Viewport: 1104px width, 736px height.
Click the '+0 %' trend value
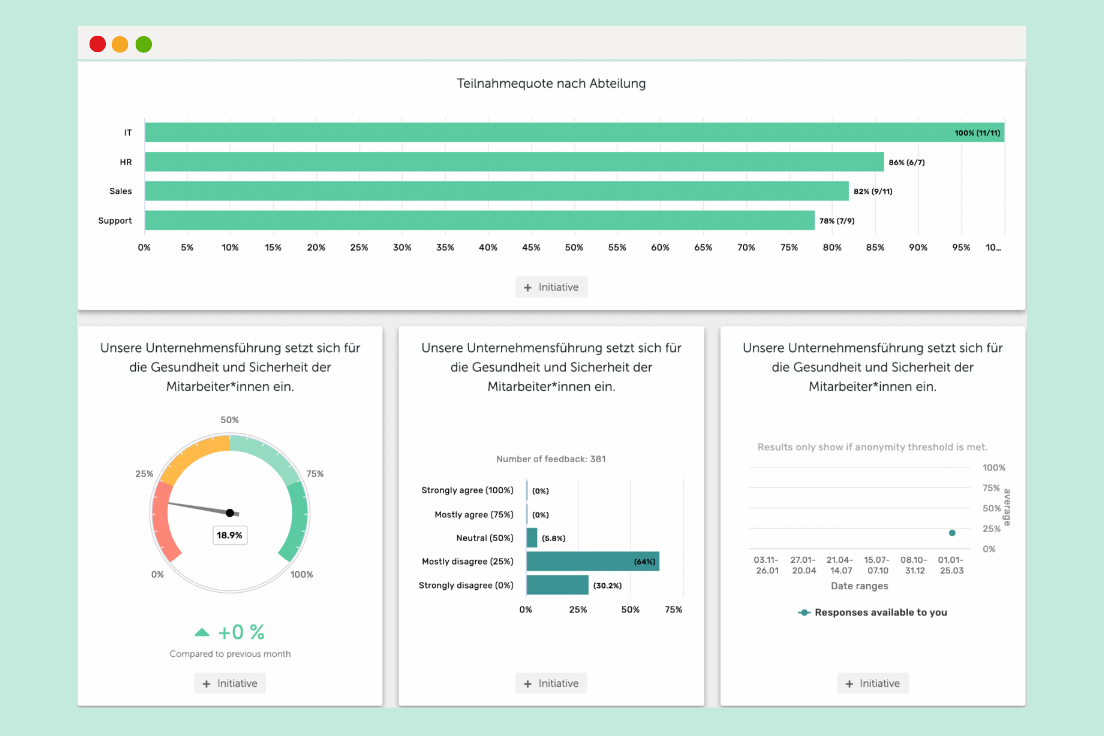tap(242, 632)
